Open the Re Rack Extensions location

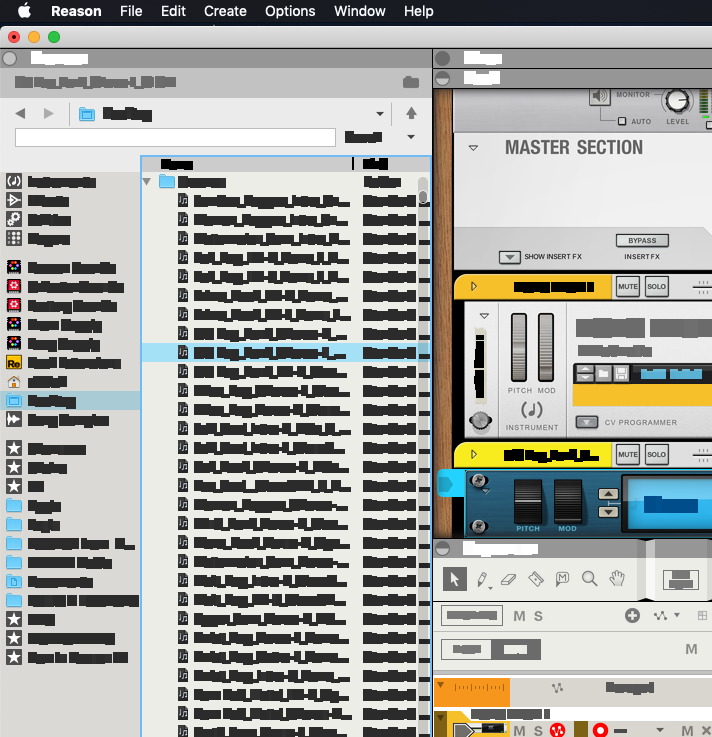point(14,363)
